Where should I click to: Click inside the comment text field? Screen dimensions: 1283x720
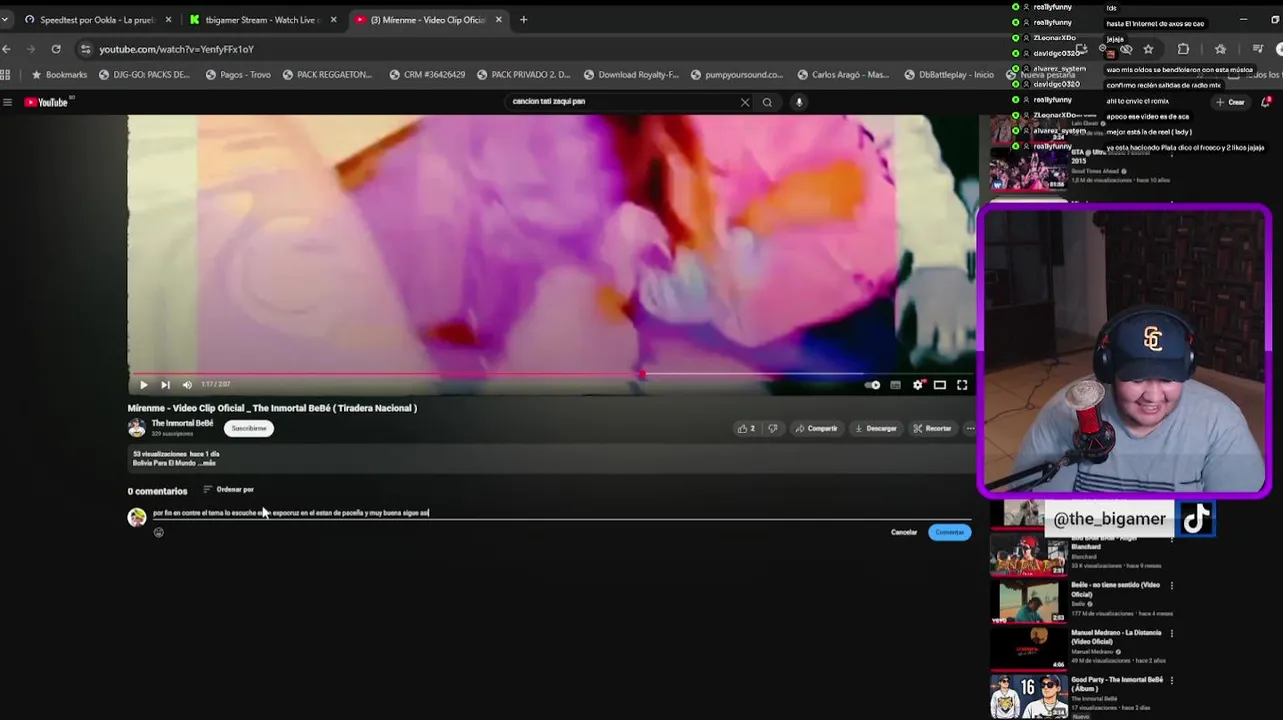(562, 513)
